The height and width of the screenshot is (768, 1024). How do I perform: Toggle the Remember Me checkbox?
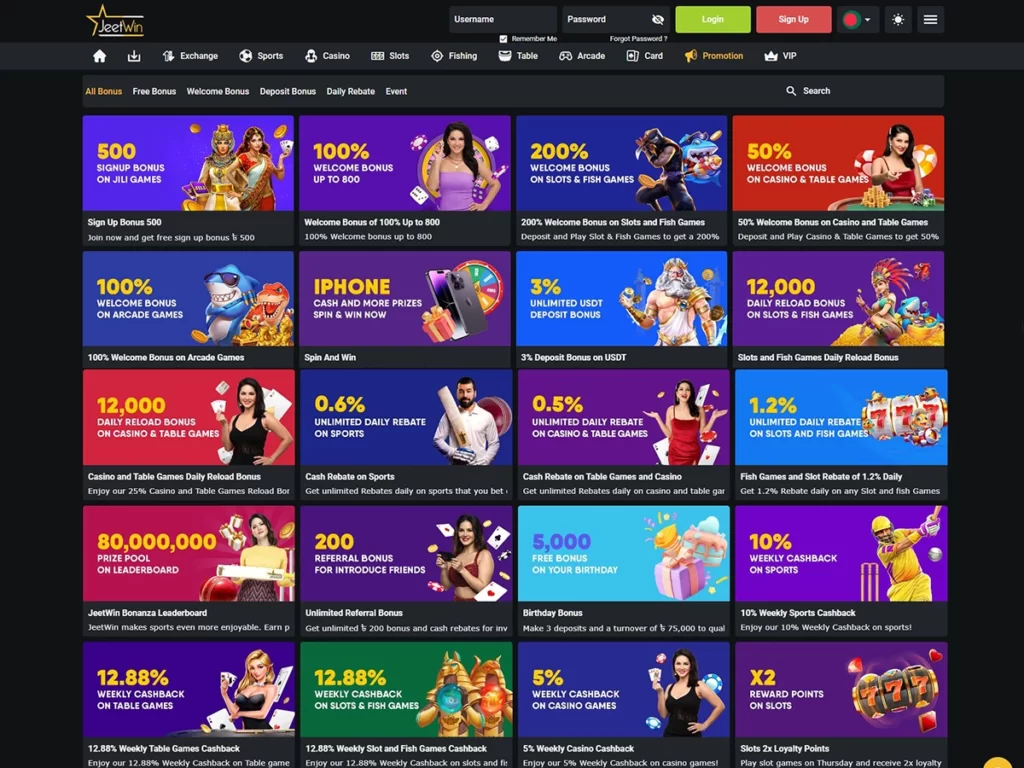[503, 39]
